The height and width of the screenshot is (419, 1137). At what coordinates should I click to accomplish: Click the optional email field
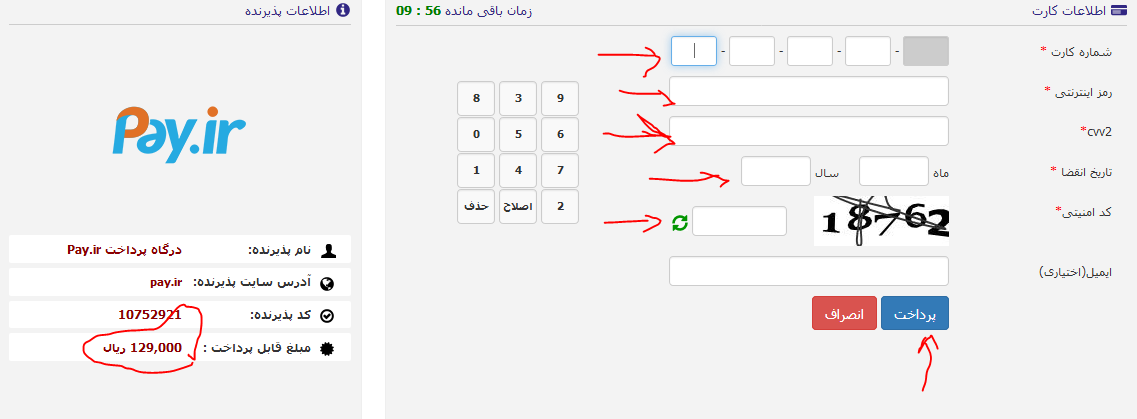[809, 271]
